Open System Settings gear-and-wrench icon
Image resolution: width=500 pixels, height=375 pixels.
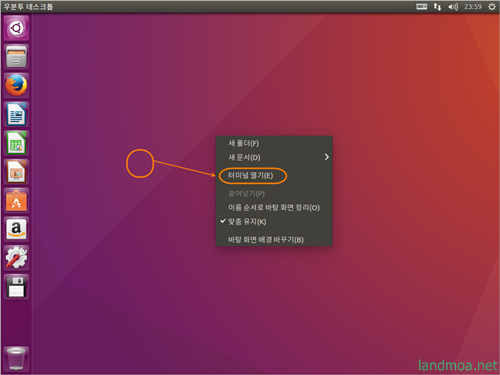[x=16, y=258]
